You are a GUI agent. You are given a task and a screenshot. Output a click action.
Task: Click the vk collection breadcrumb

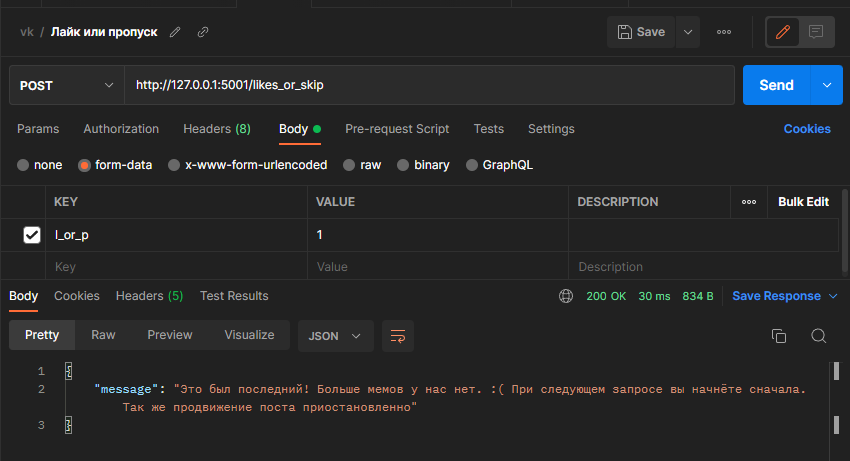pyautogui.click(x=27, y=32)
